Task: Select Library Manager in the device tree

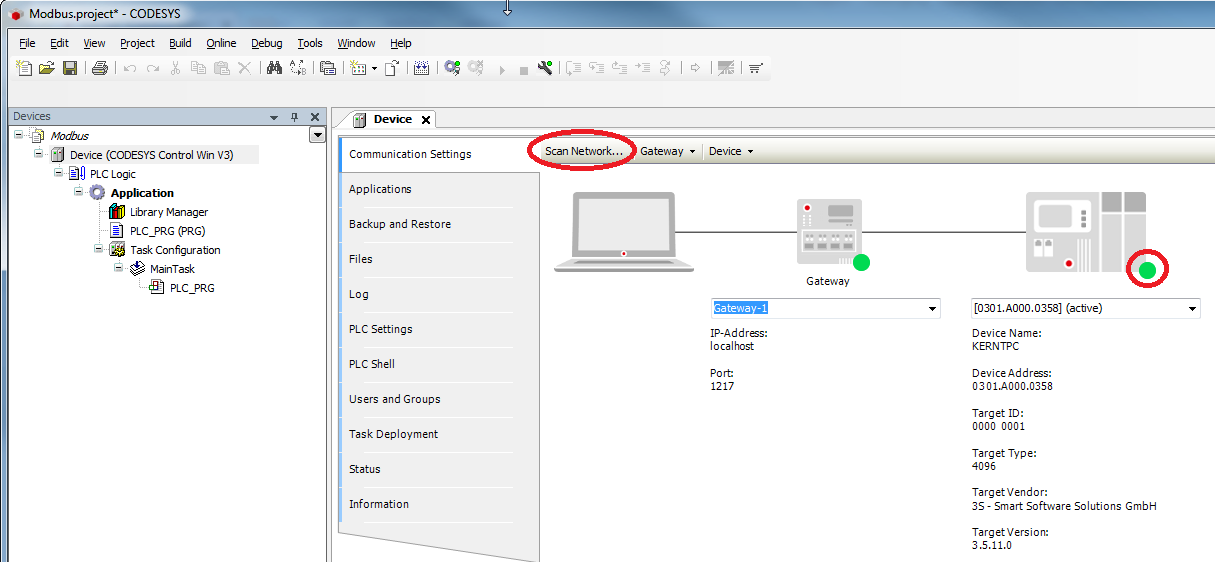Action: pyautogui.click(x=168, y=212)
